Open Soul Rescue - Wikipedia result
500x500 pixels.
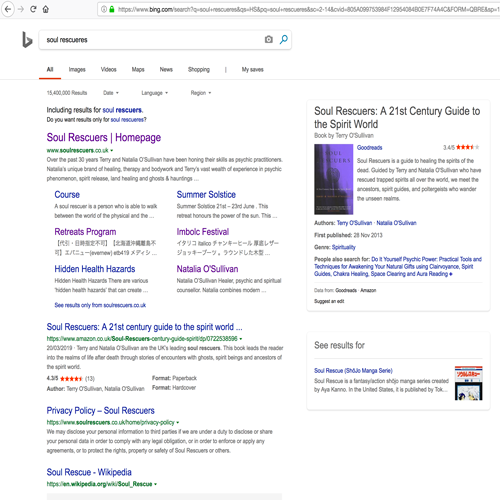[89, 472]
